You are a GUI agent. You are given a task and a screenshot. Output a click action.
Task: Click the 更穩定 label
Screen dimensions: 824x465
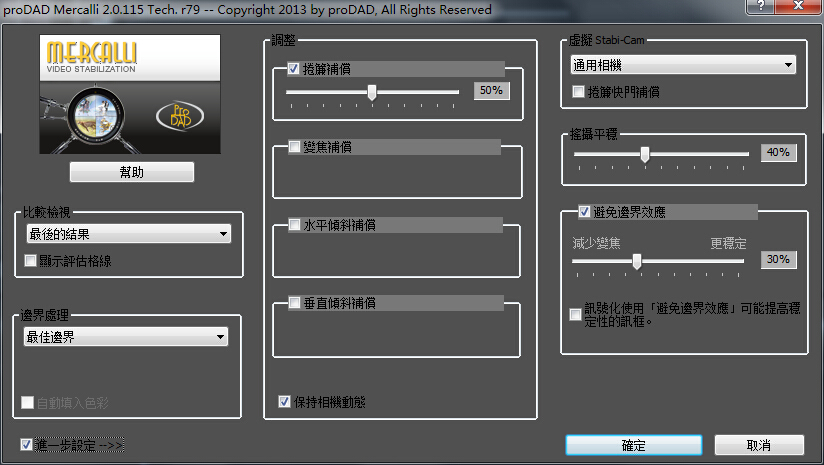(728, 243)
